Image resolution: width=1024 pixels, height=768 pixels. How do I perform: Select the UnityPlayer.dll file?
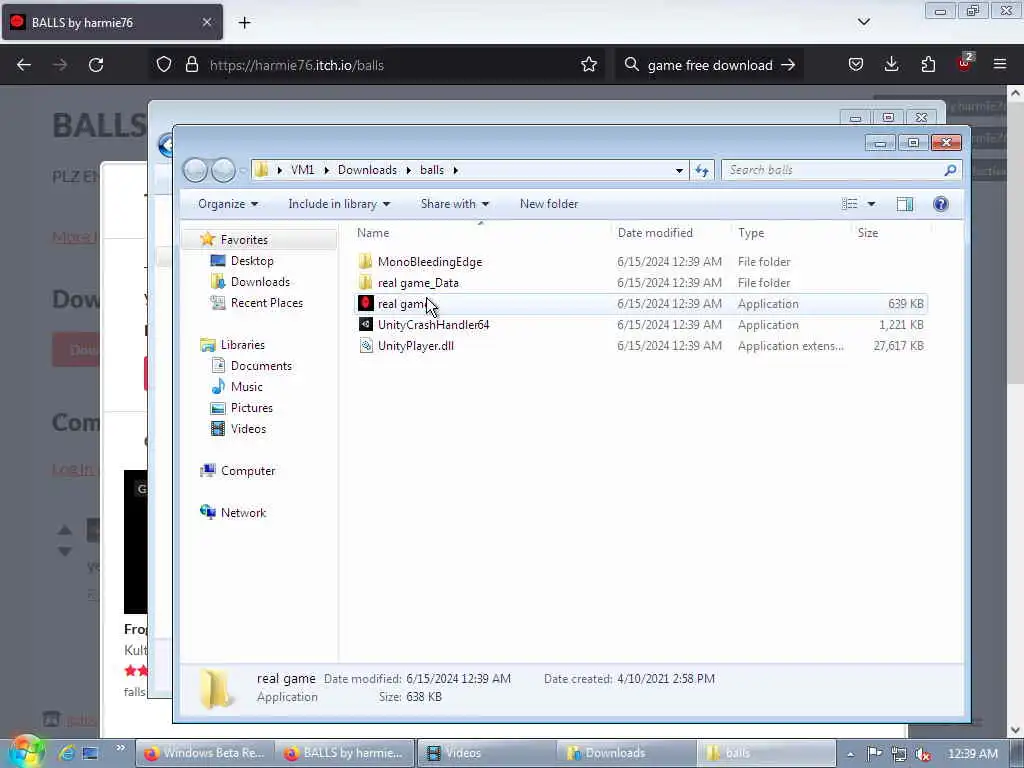415,345
